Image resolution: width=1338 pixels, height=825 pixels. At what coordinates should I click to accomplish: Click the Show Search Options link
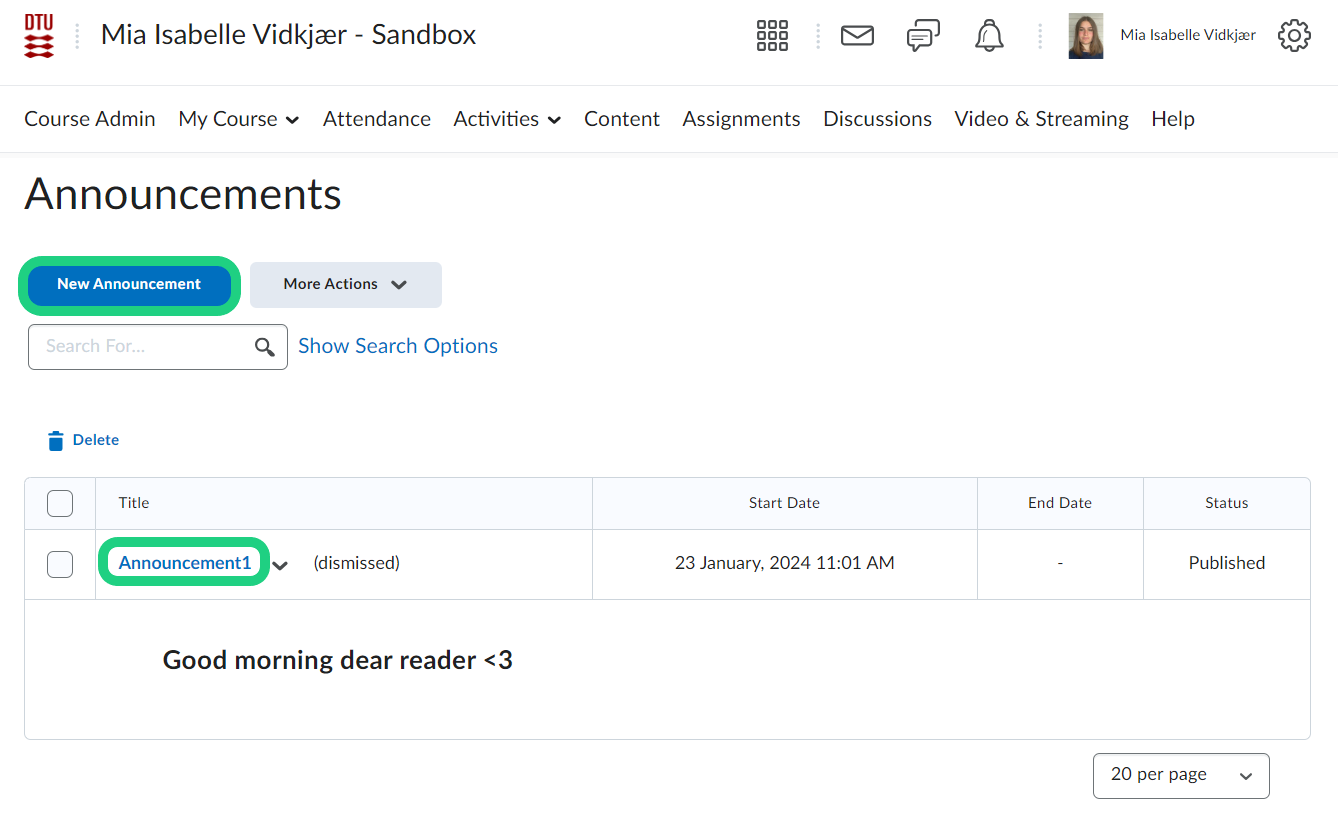pyautogui.click(x=397, y=346)
